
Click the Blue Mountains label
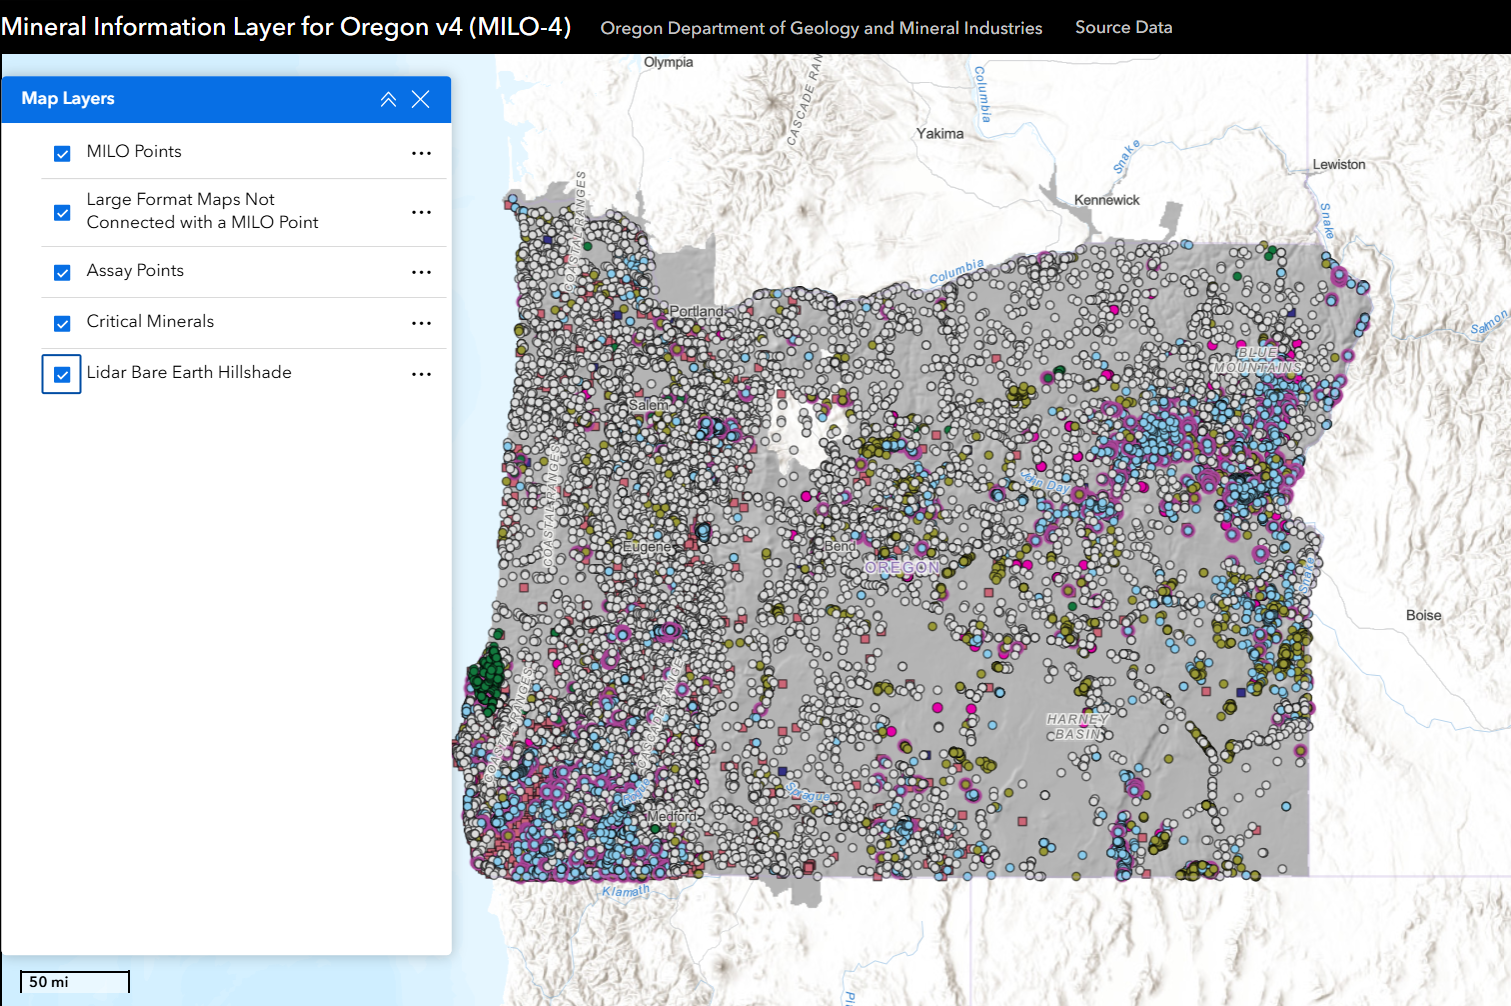(1258, 360)
